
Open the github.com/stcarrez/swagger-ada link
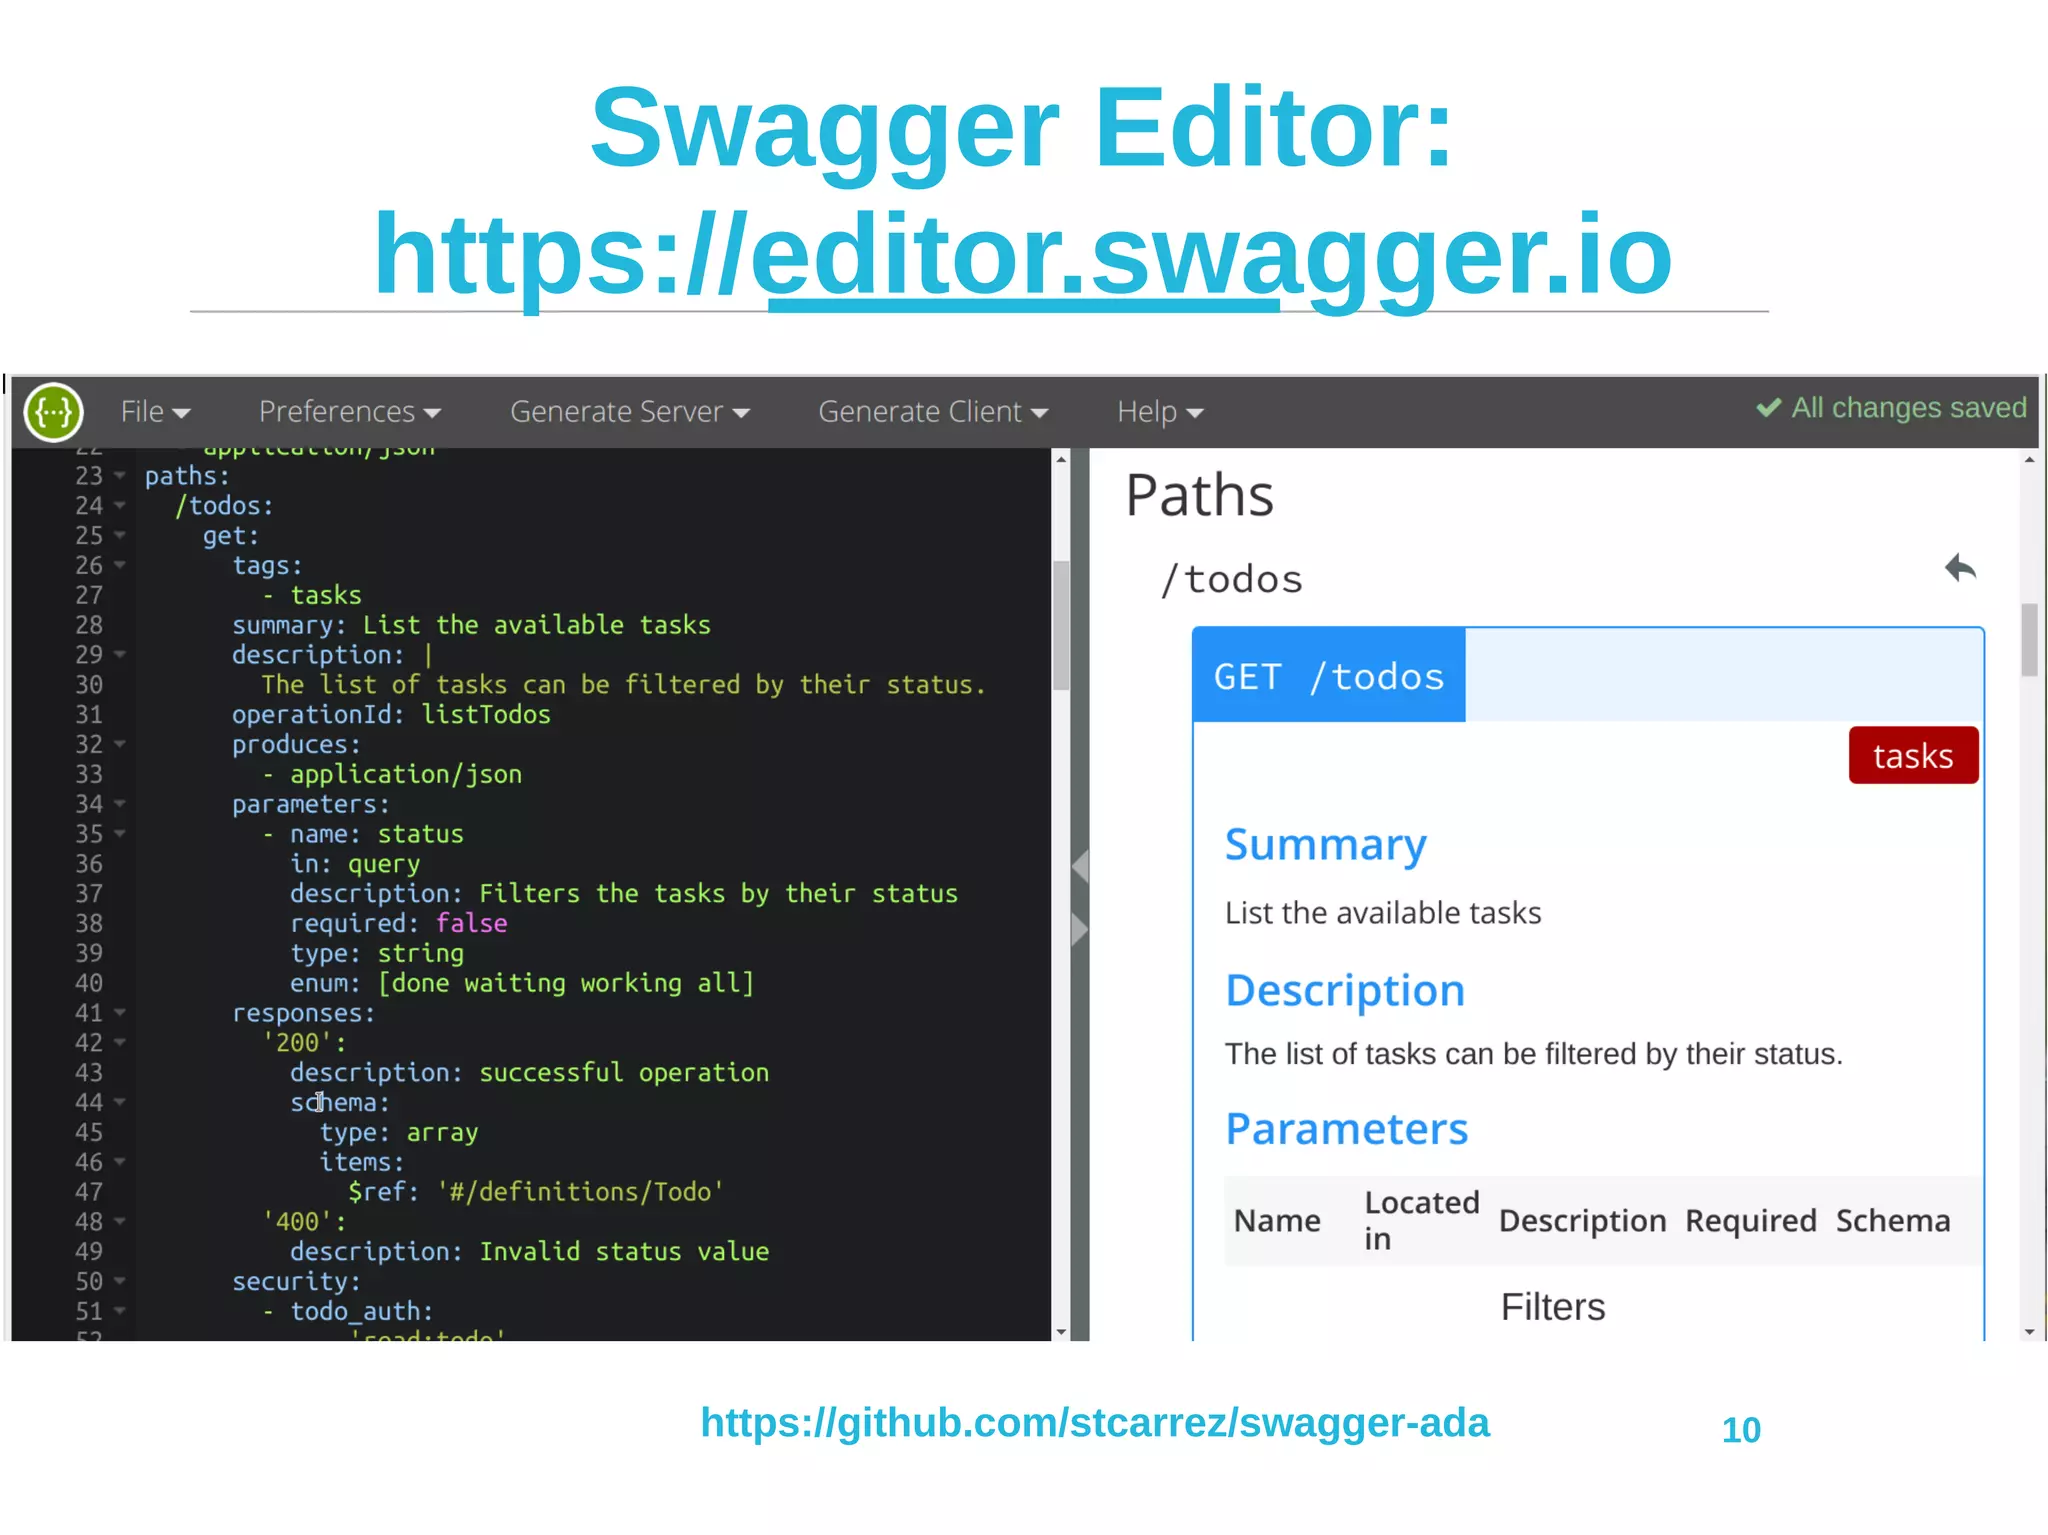pos(1095,1422)
